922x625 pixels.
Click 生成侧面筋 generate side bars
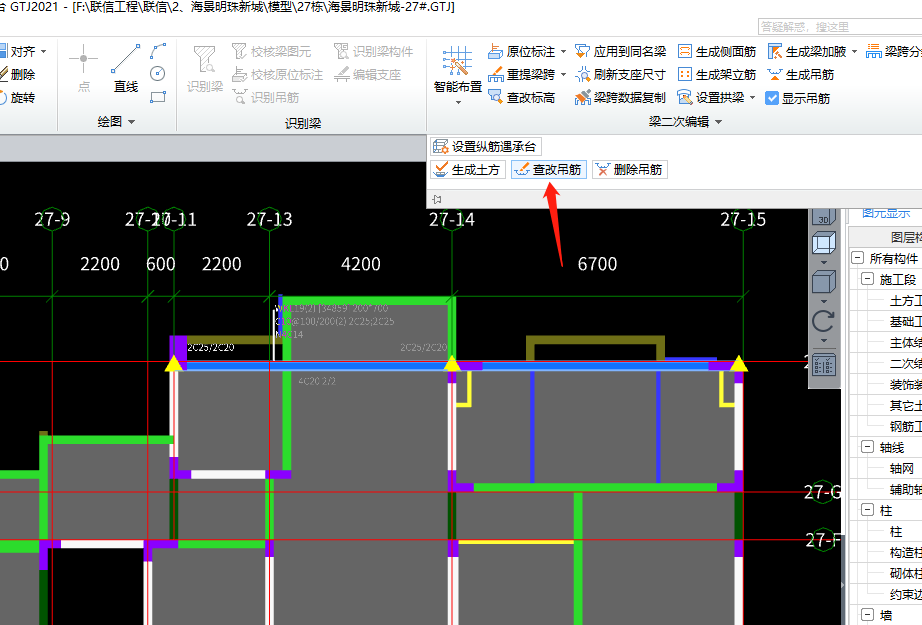point(717,52)
